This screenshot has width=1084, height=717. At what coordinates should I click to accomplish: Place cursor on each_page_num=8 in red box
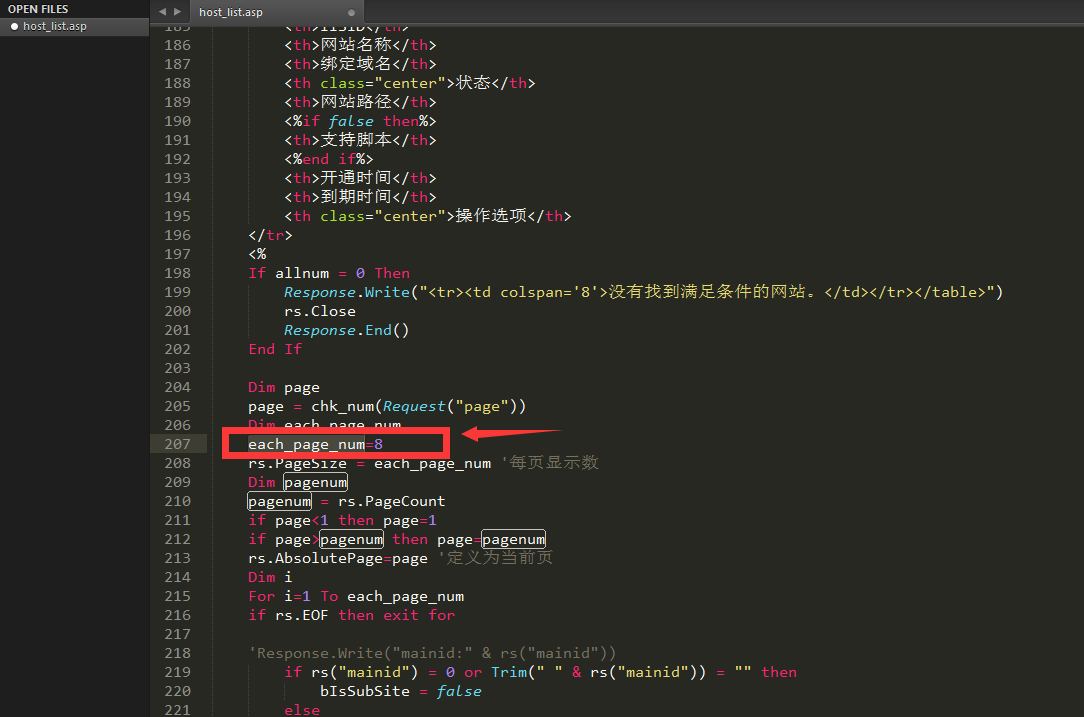click(x=316, y=444)
